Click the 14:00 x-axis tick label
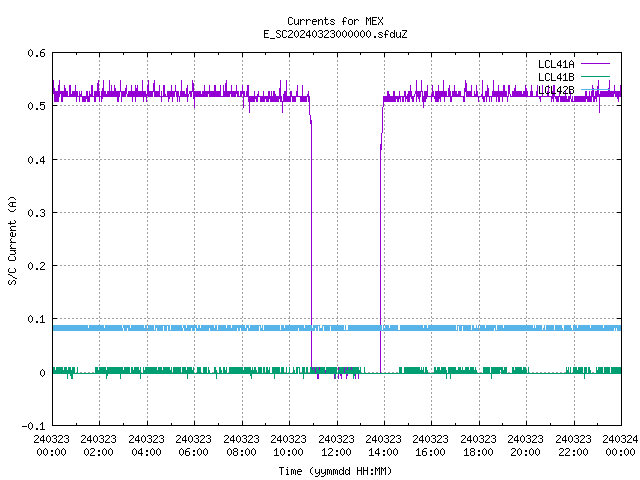This screenshot has height=480, width=640. [383, 452]
